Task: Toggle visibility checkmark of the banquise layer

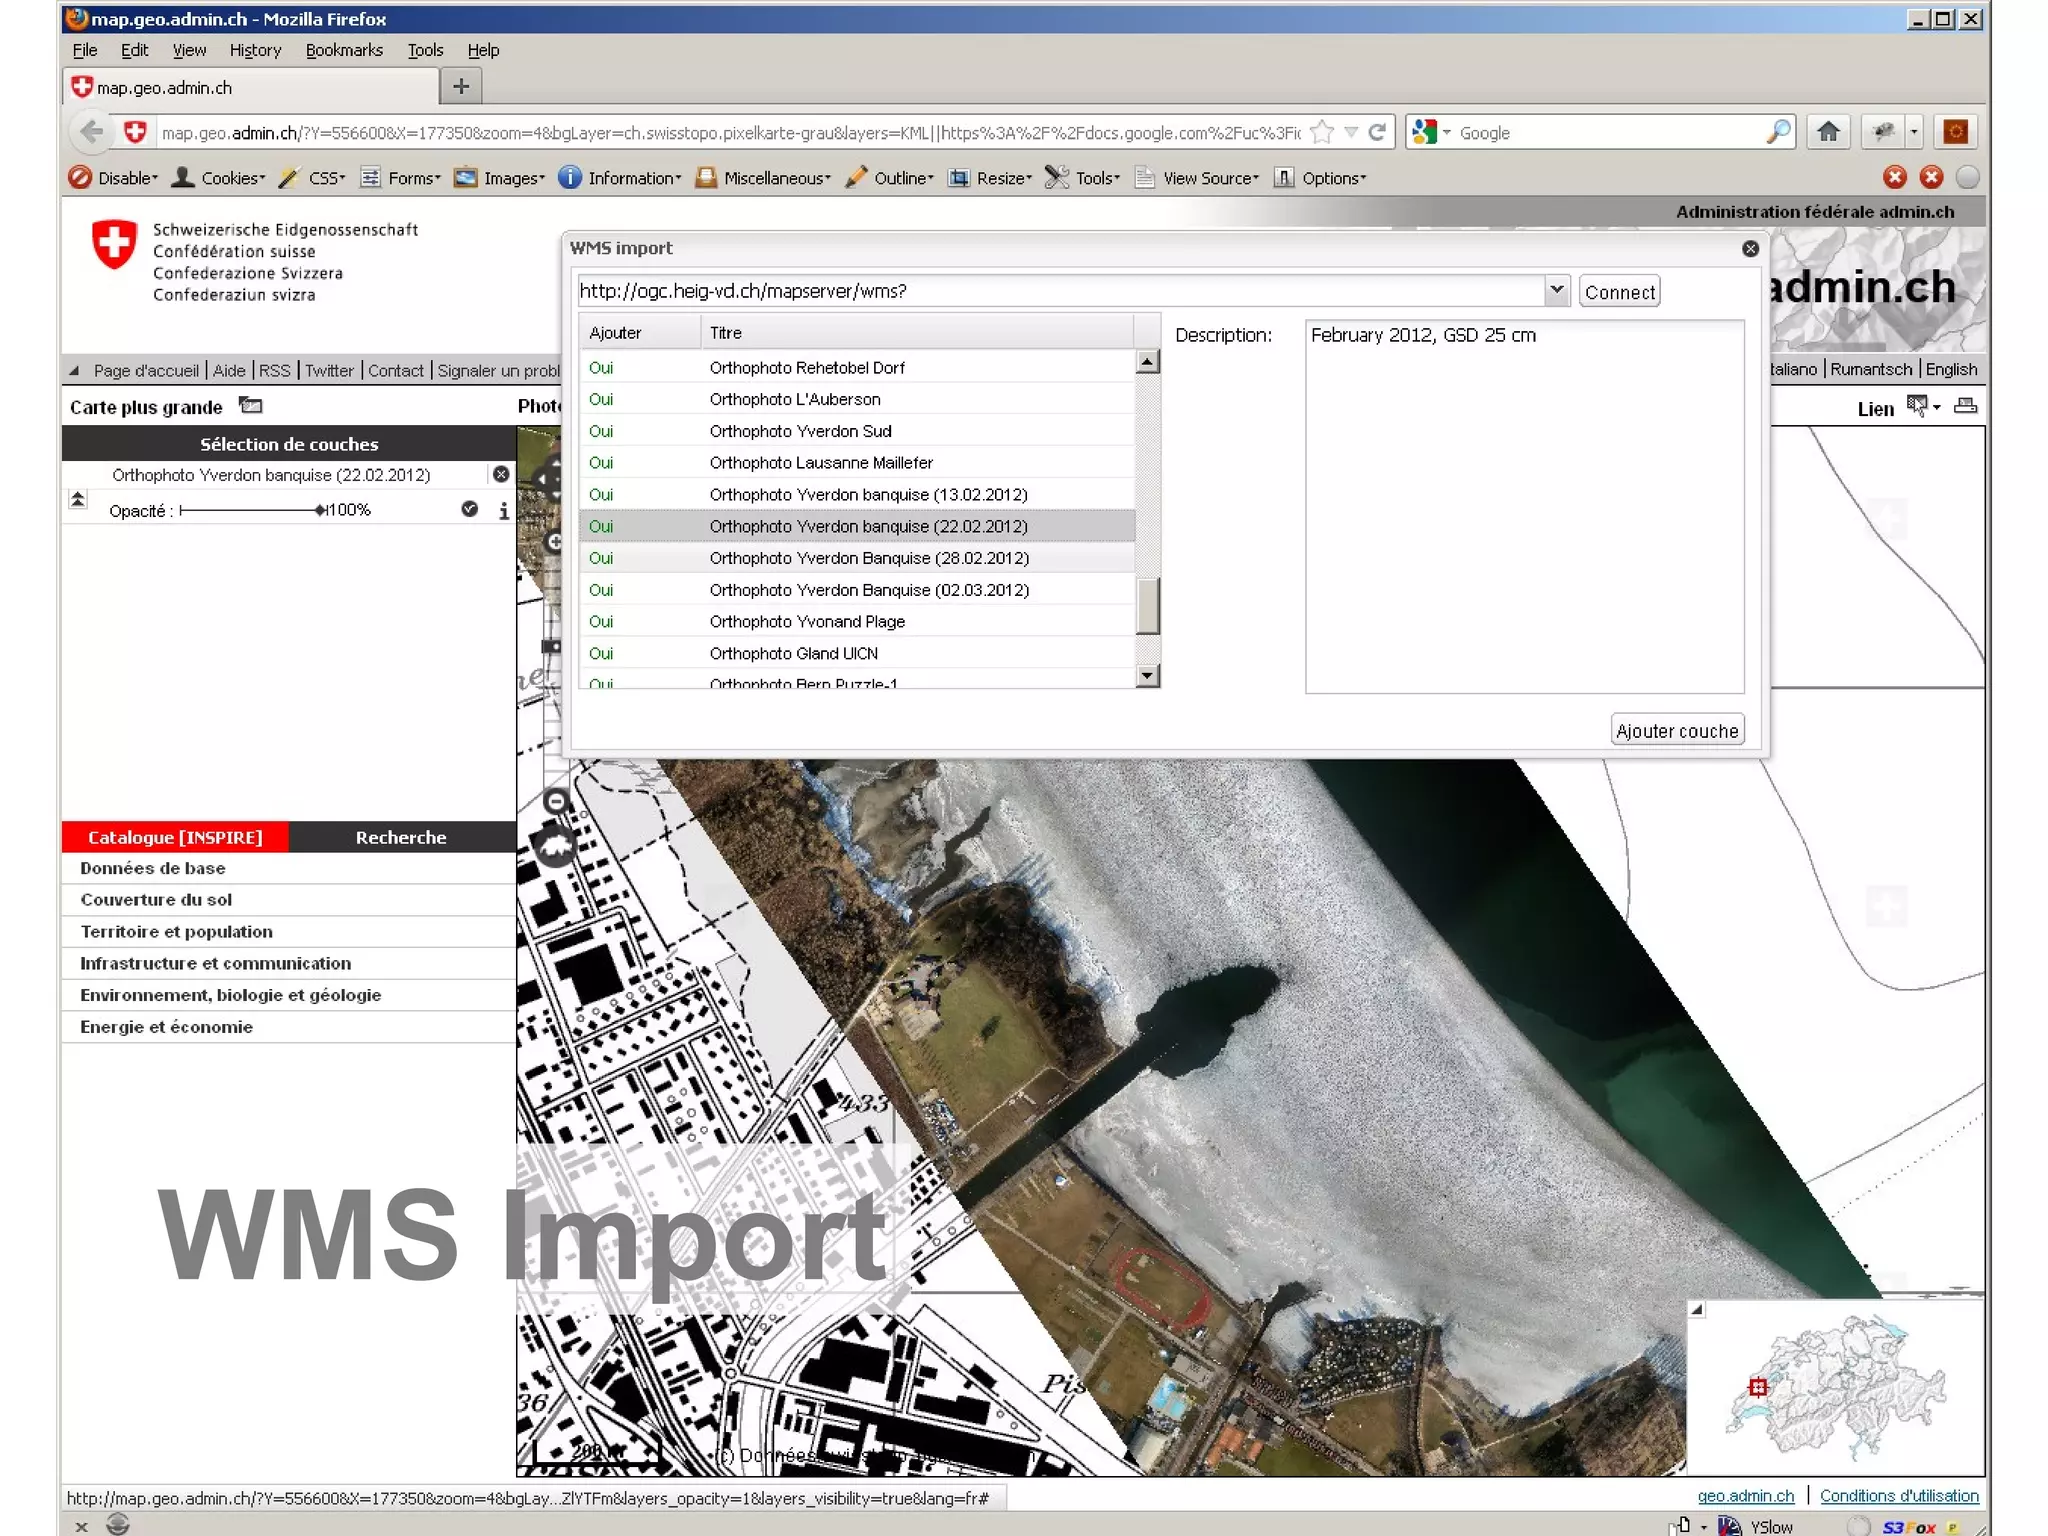Action: [469, 509]
